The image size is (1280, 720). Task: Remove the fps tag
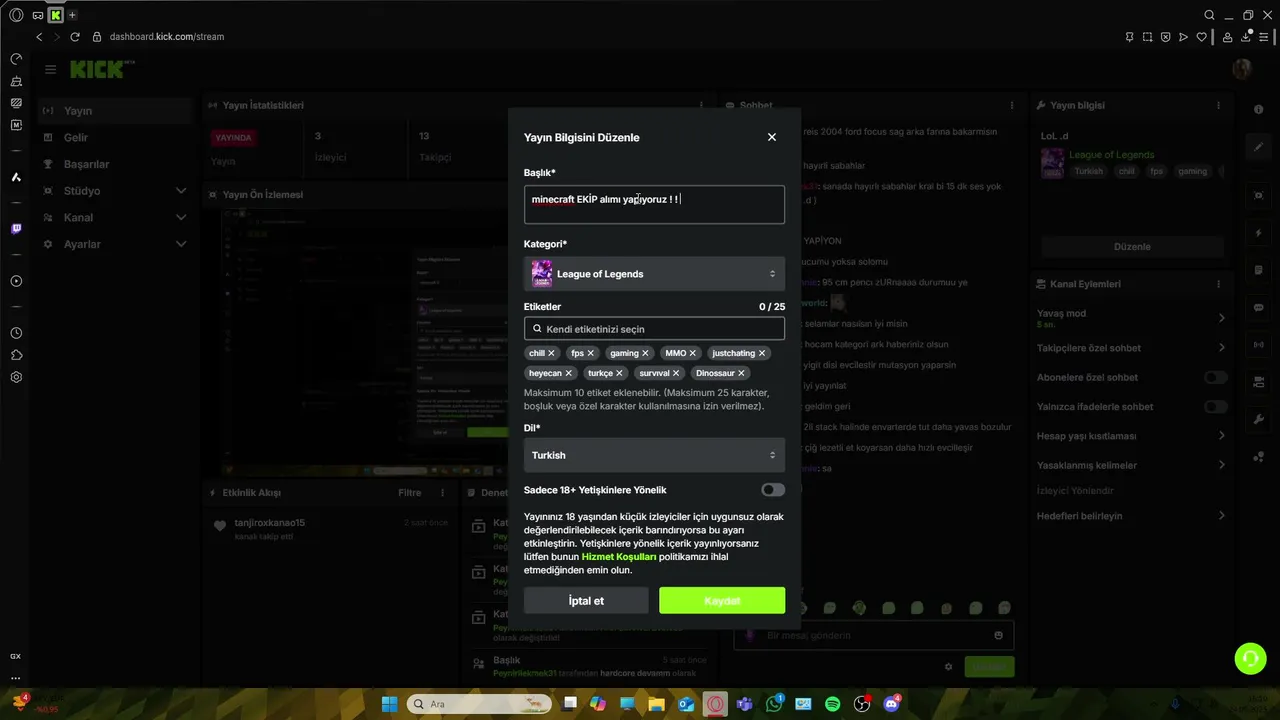click(590, 353)
